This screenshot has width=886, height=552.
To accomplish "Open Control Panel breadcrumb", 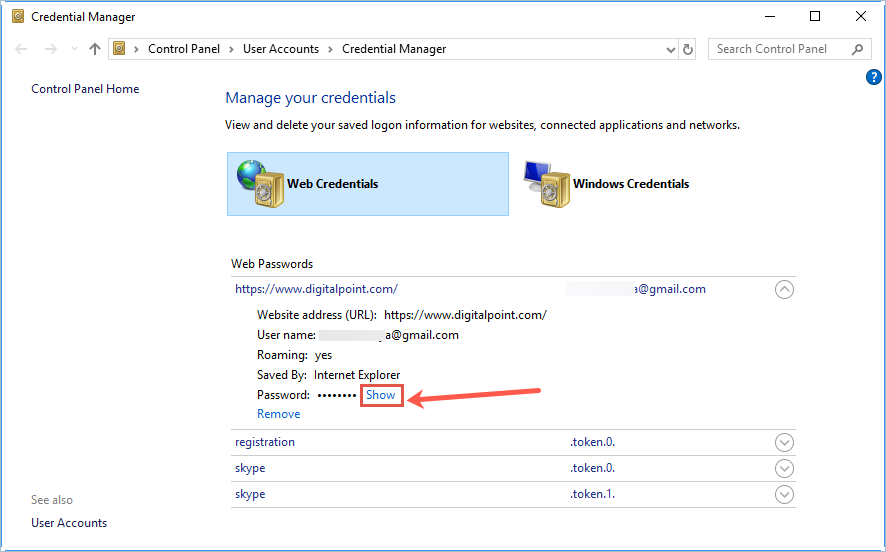I will pos(184,49).
